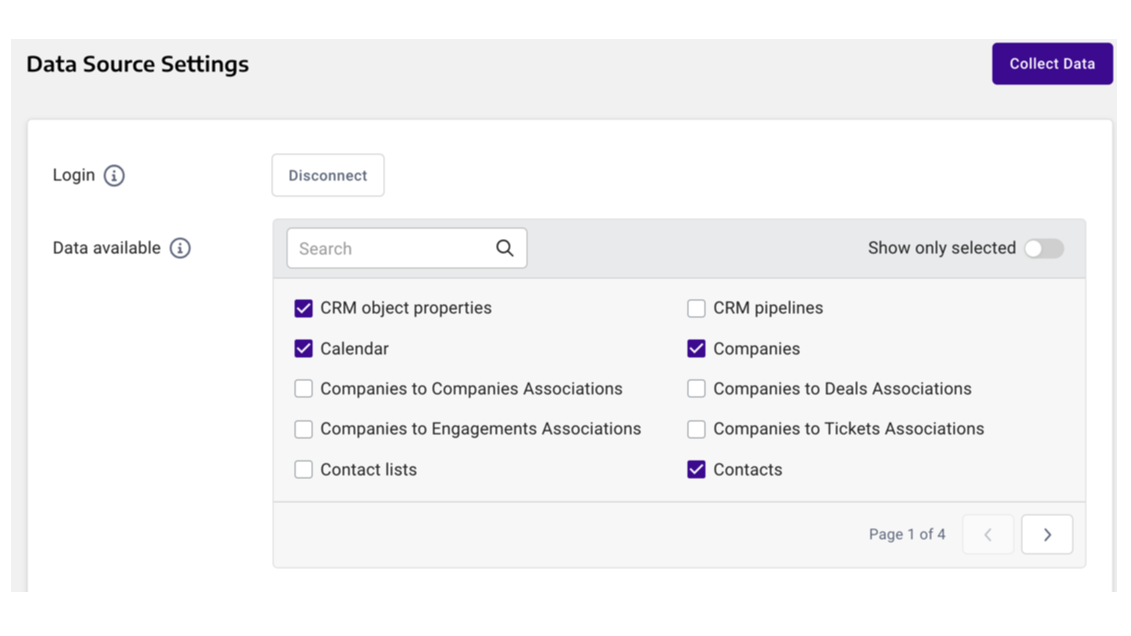Enable CRM pipelines checkbox
This screenshot has height=636, width=1131.
click(697, 308)
